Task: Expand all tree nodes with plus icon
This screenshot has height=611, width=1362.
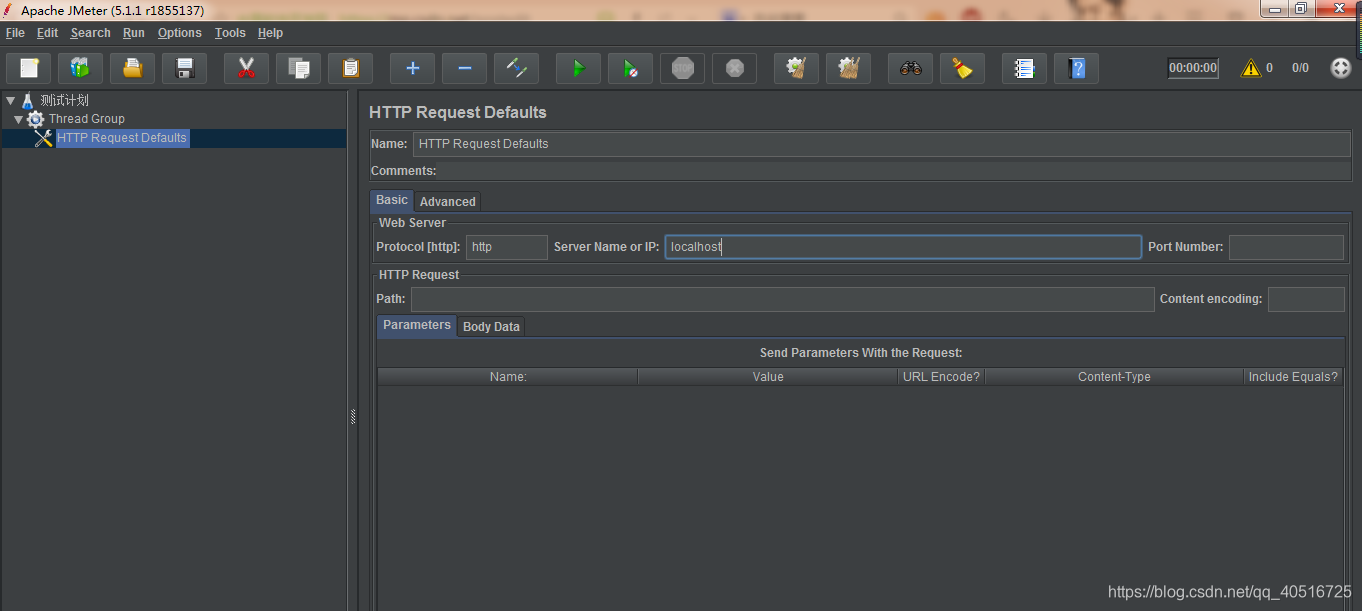Action: tap(412, 68)
